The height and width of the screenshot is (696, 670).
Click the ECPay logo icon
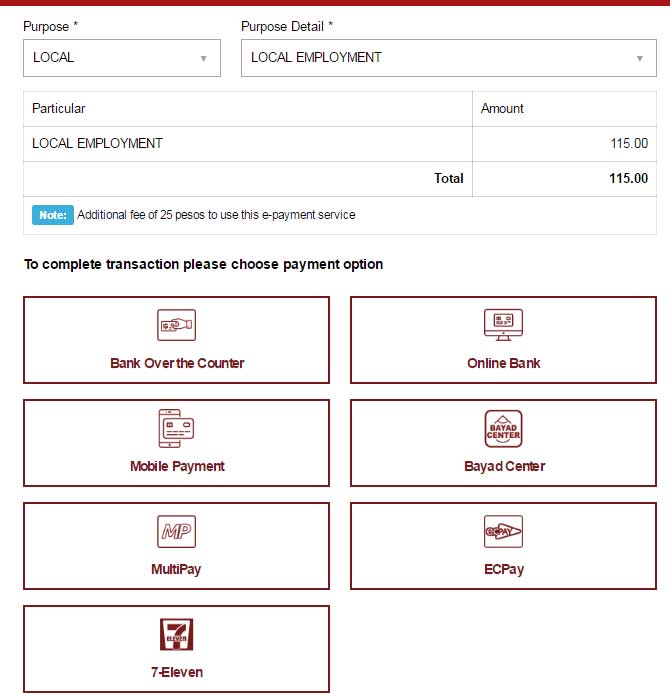(503, 531)
